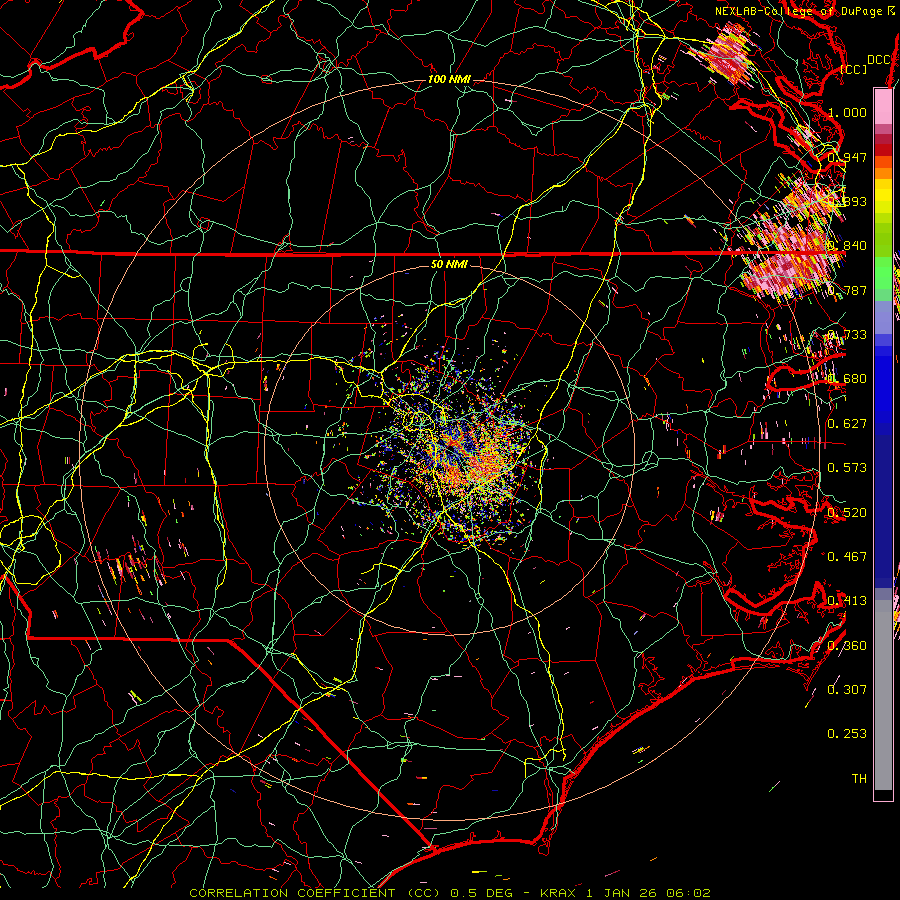Click the 0.253 legend value
Image resolution: width=900 pixels, height=900 pixels.
tap(847, 734)
